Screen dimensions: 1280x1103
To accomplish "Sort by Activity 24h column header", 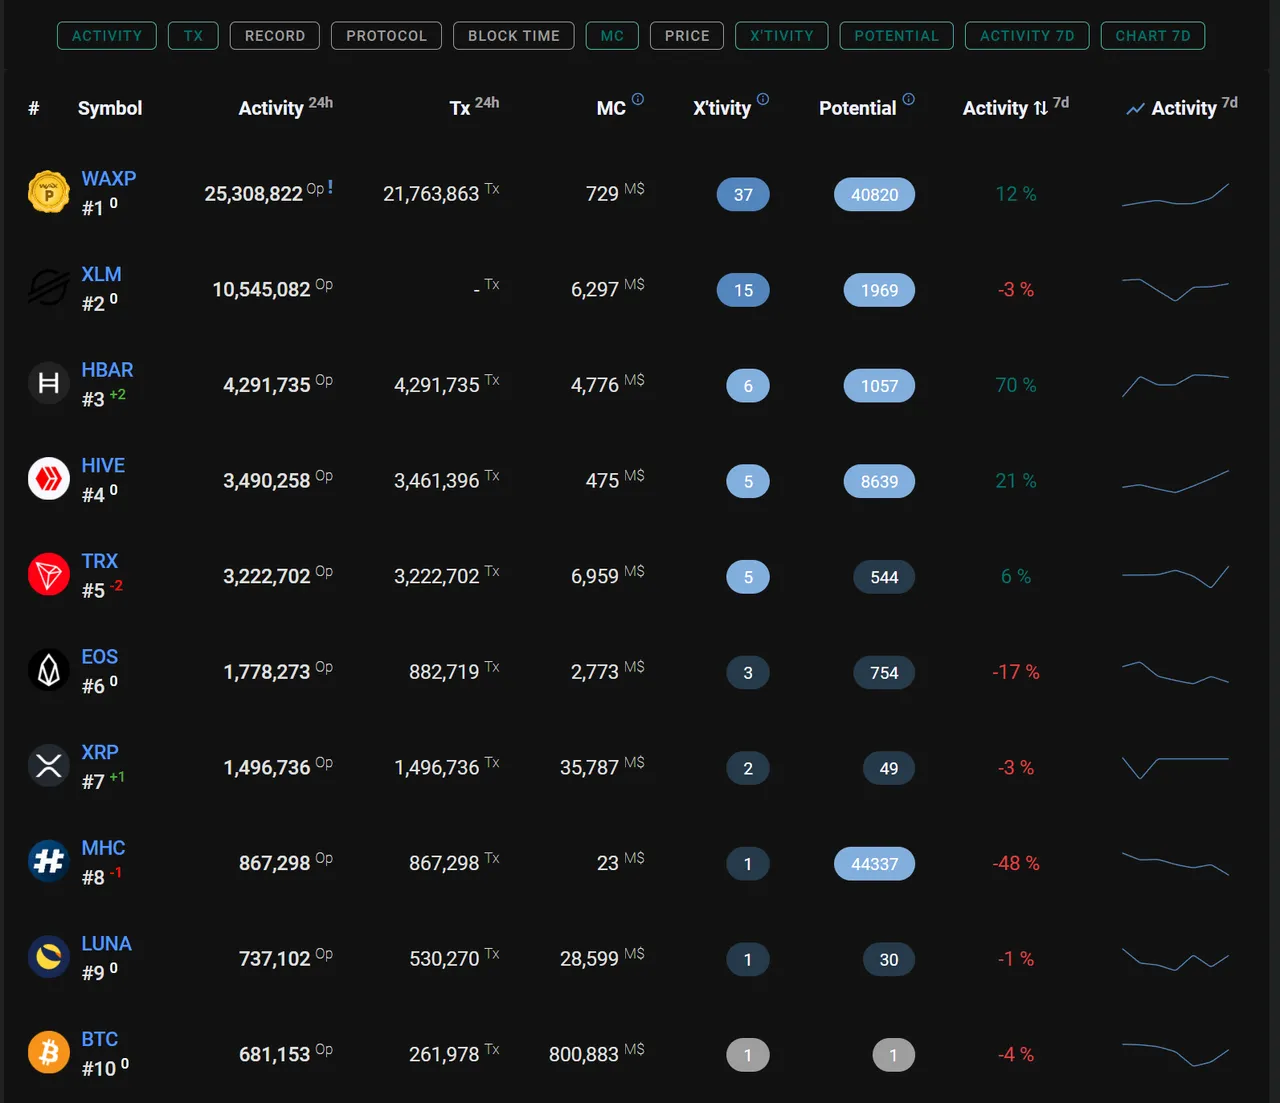I will [x=285, y=107].
